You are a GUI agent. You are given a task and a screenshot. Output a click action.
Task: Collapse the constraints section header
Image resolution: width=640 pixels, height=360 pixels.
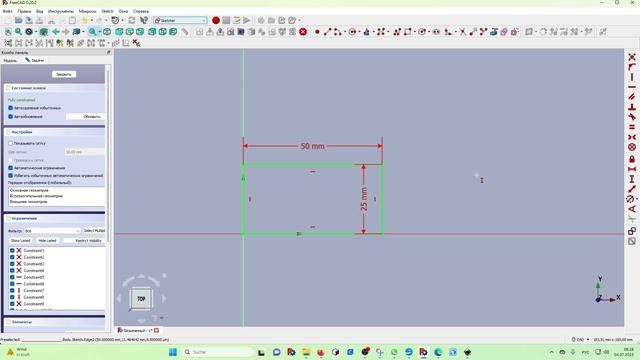(x=54, y=218)
